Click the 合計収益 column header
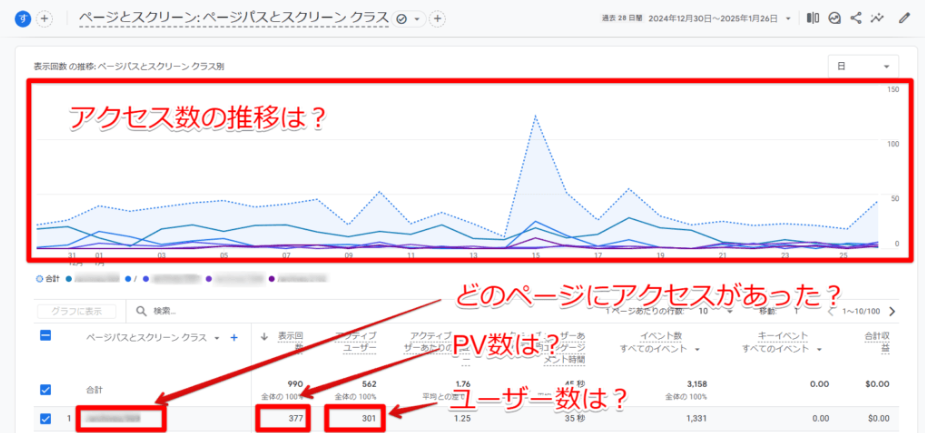Viewport: 925px width, 433px height. pos(878,343)
